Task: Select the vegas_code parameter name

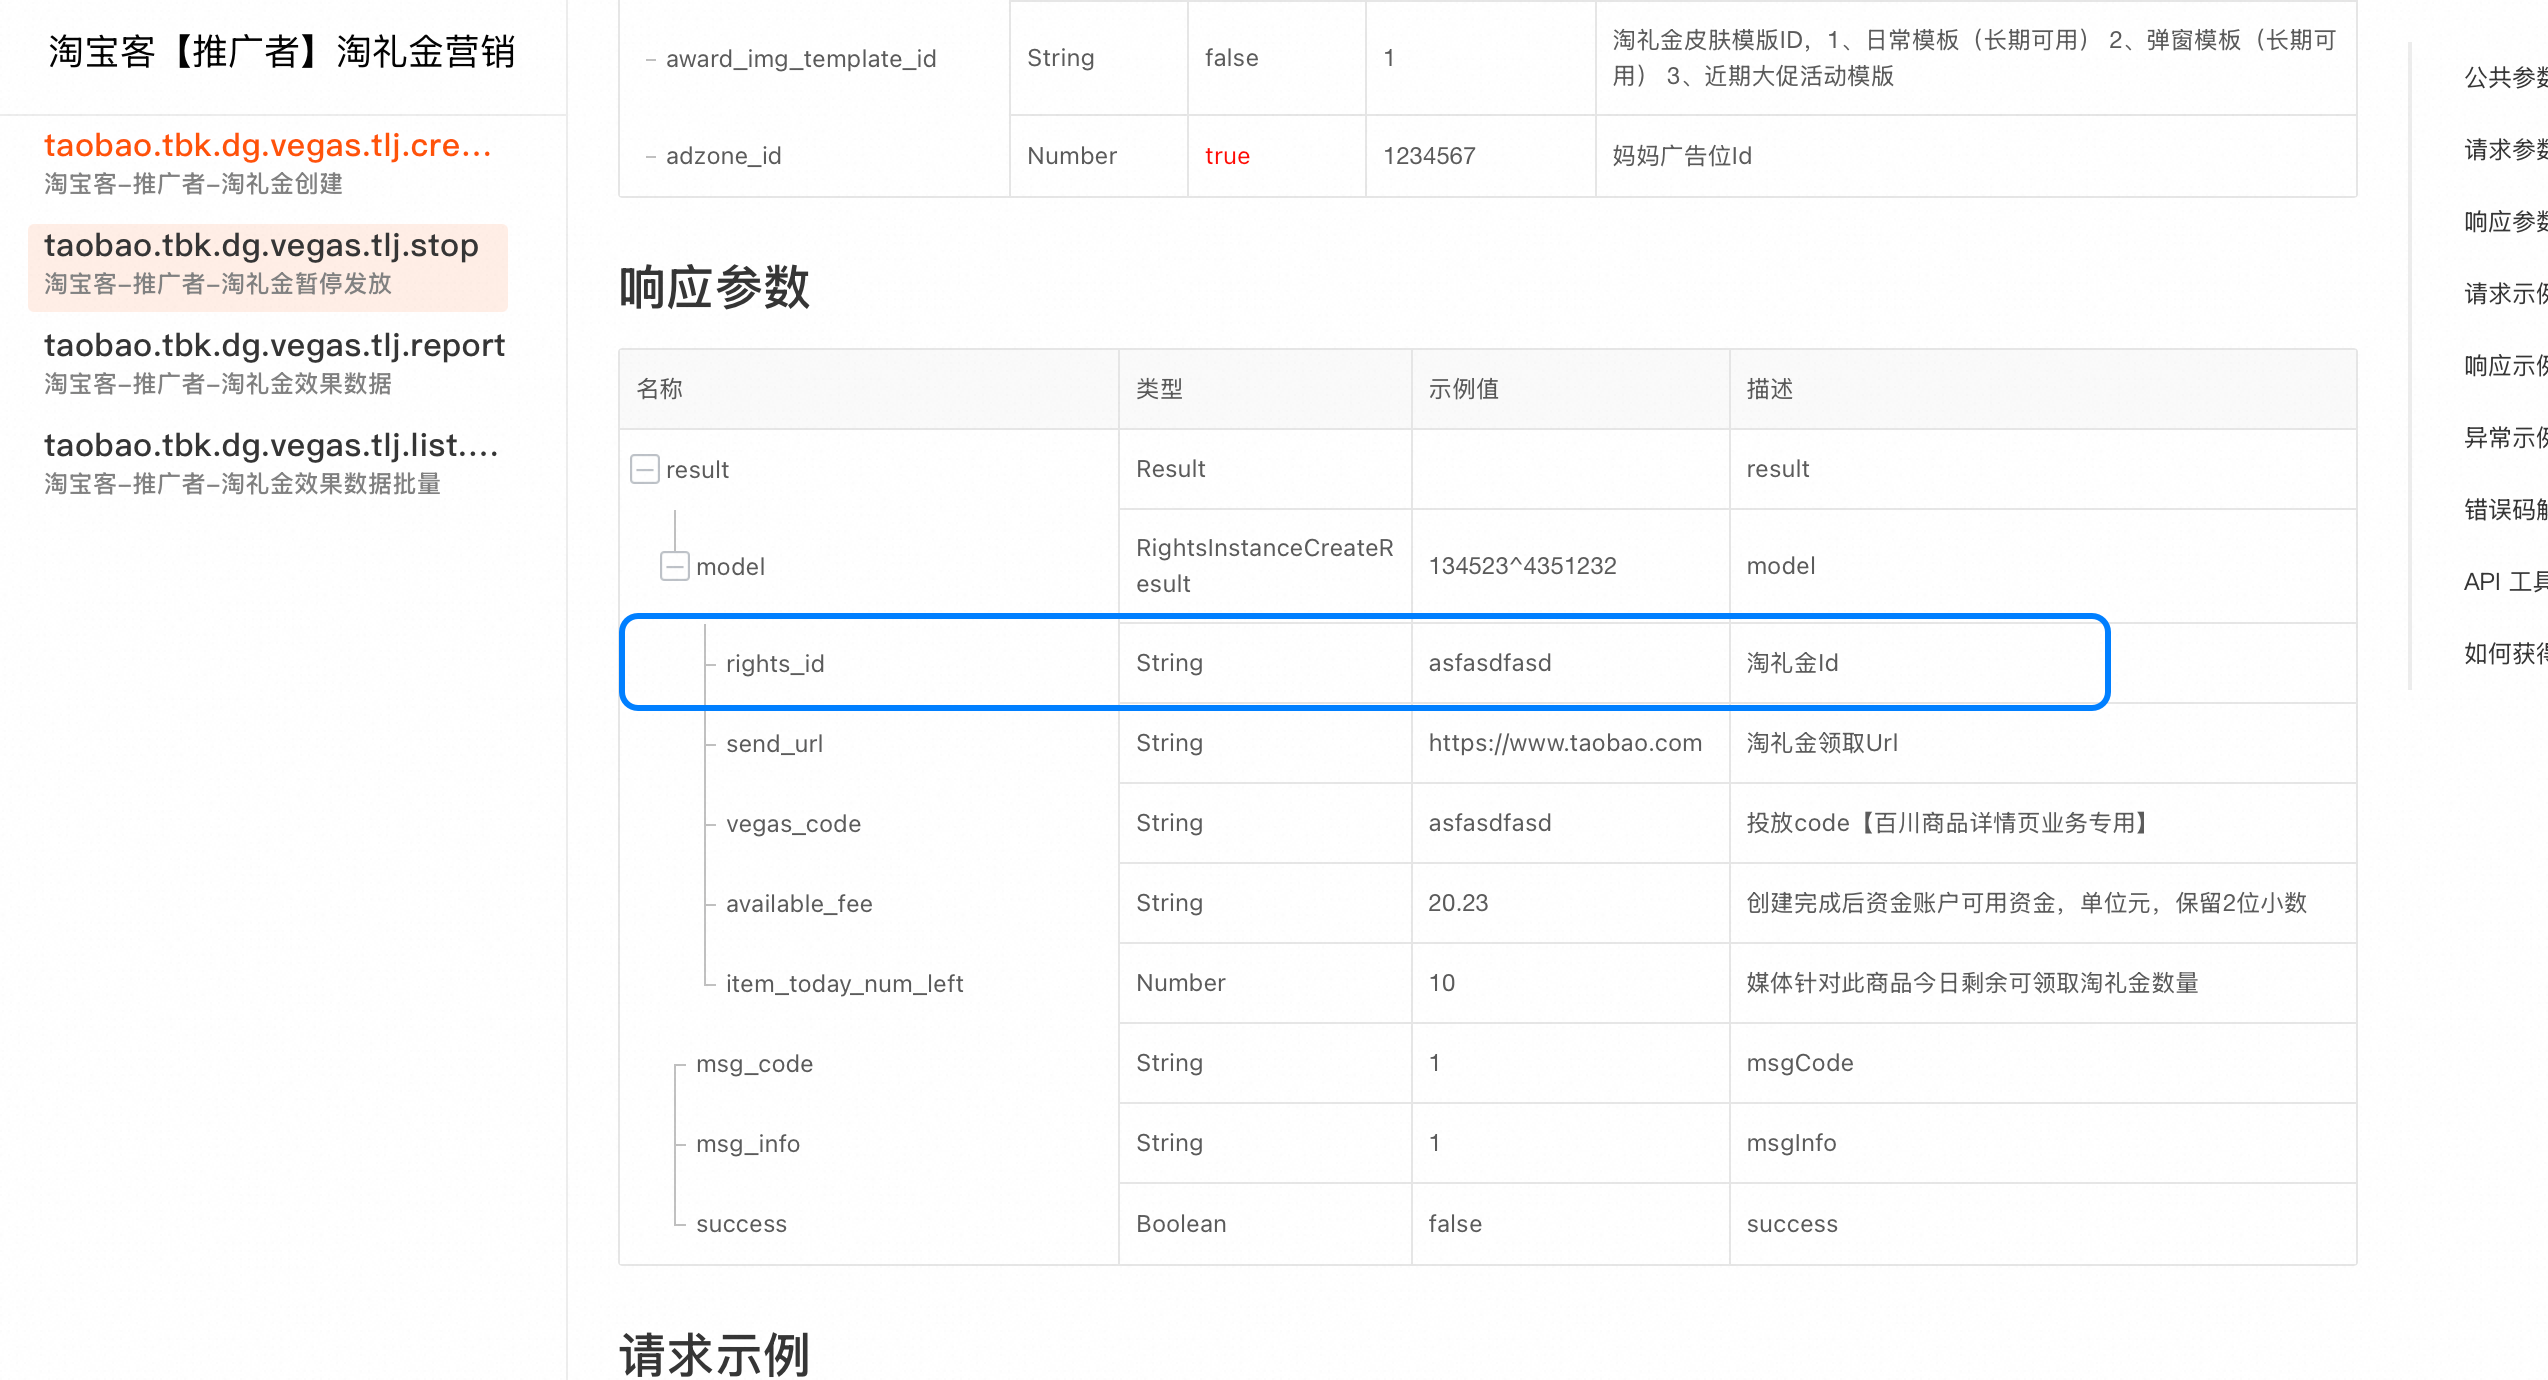Action: (x=793, y=823)
